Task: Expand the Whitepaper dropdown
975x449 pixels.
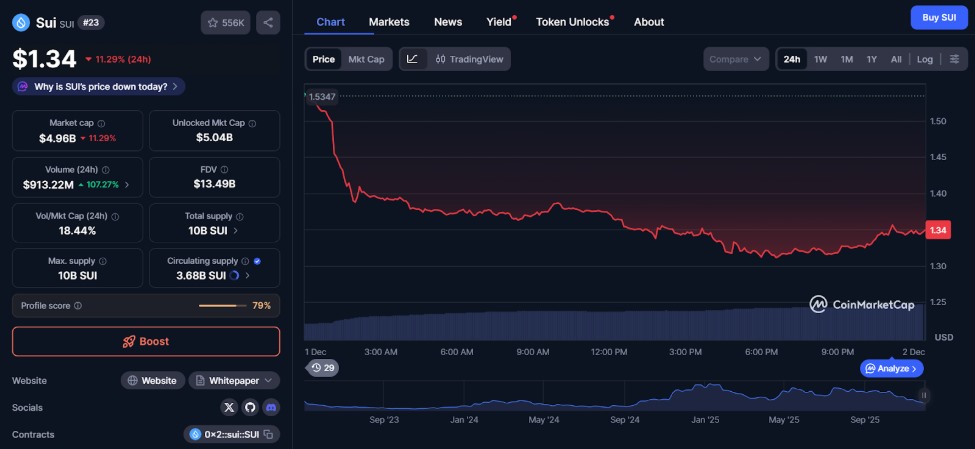Action: [234, 380]
